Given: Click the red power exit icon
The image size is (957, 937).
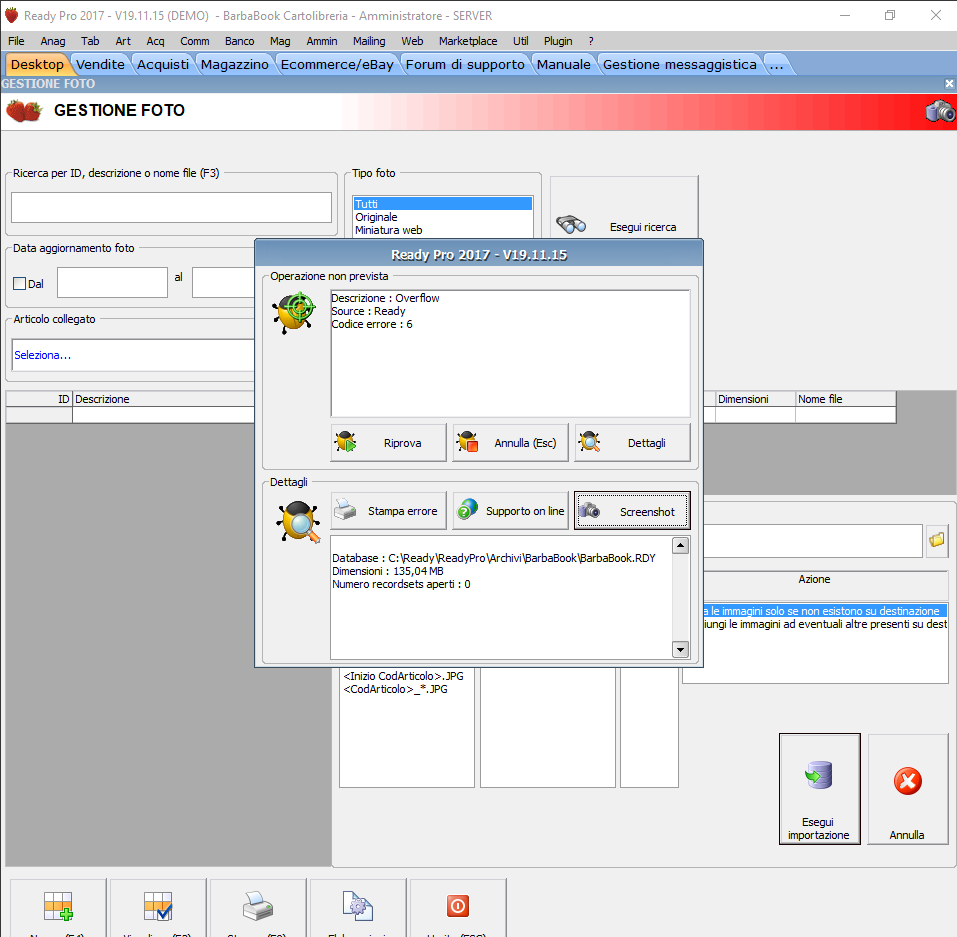Looking at the screenshot, I should 458,906.
